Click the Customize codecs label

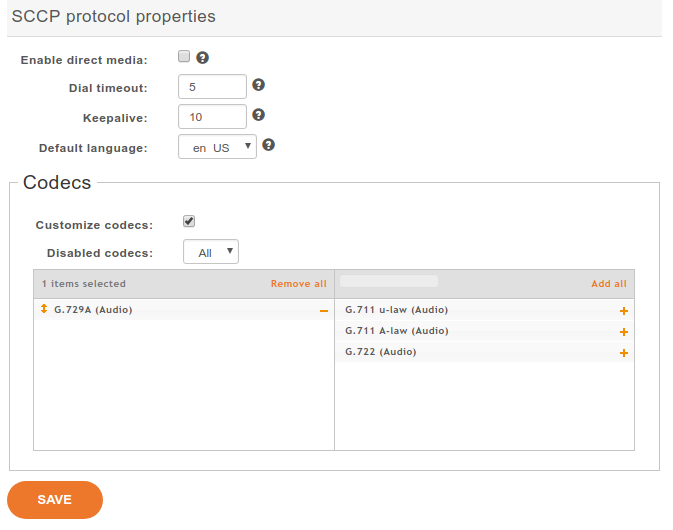(x=94, y=225)
